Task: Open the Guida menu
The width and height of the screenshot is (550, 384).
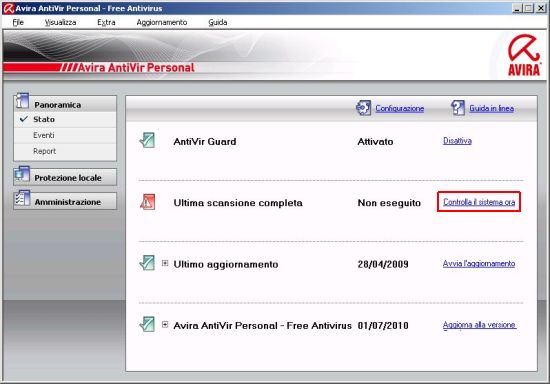Action: point(218,22)
